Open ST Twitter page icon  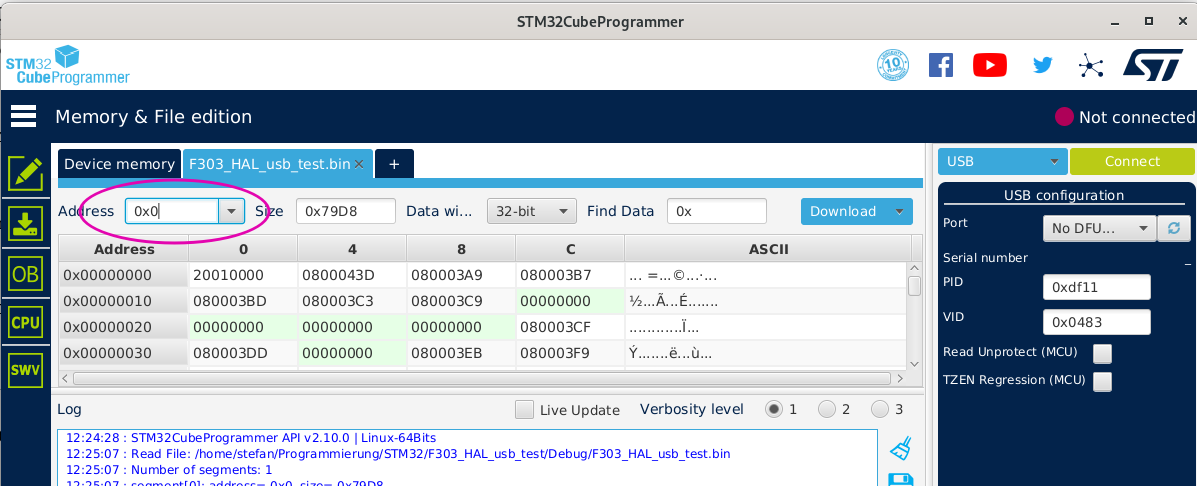pos(1042,65)
